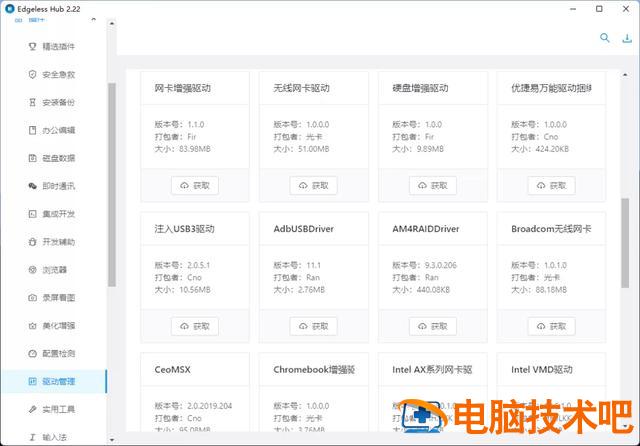640x446 pixels.
Task: Click size text 83.98MB
Action: pyautogui.click(x=195, y=149)
